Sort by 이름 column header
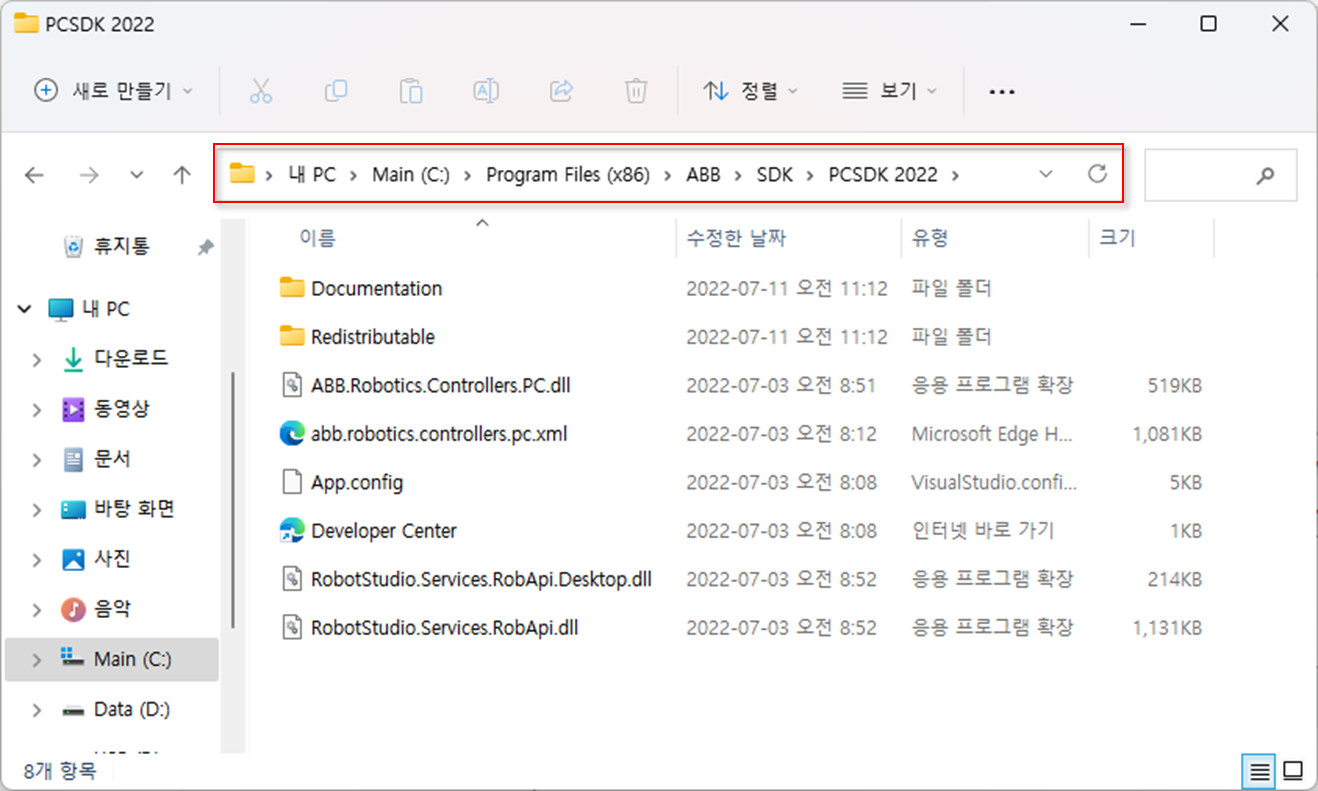Image resolution: width=1318 pixels, height=791 pixels. click(x=318, y=238)
